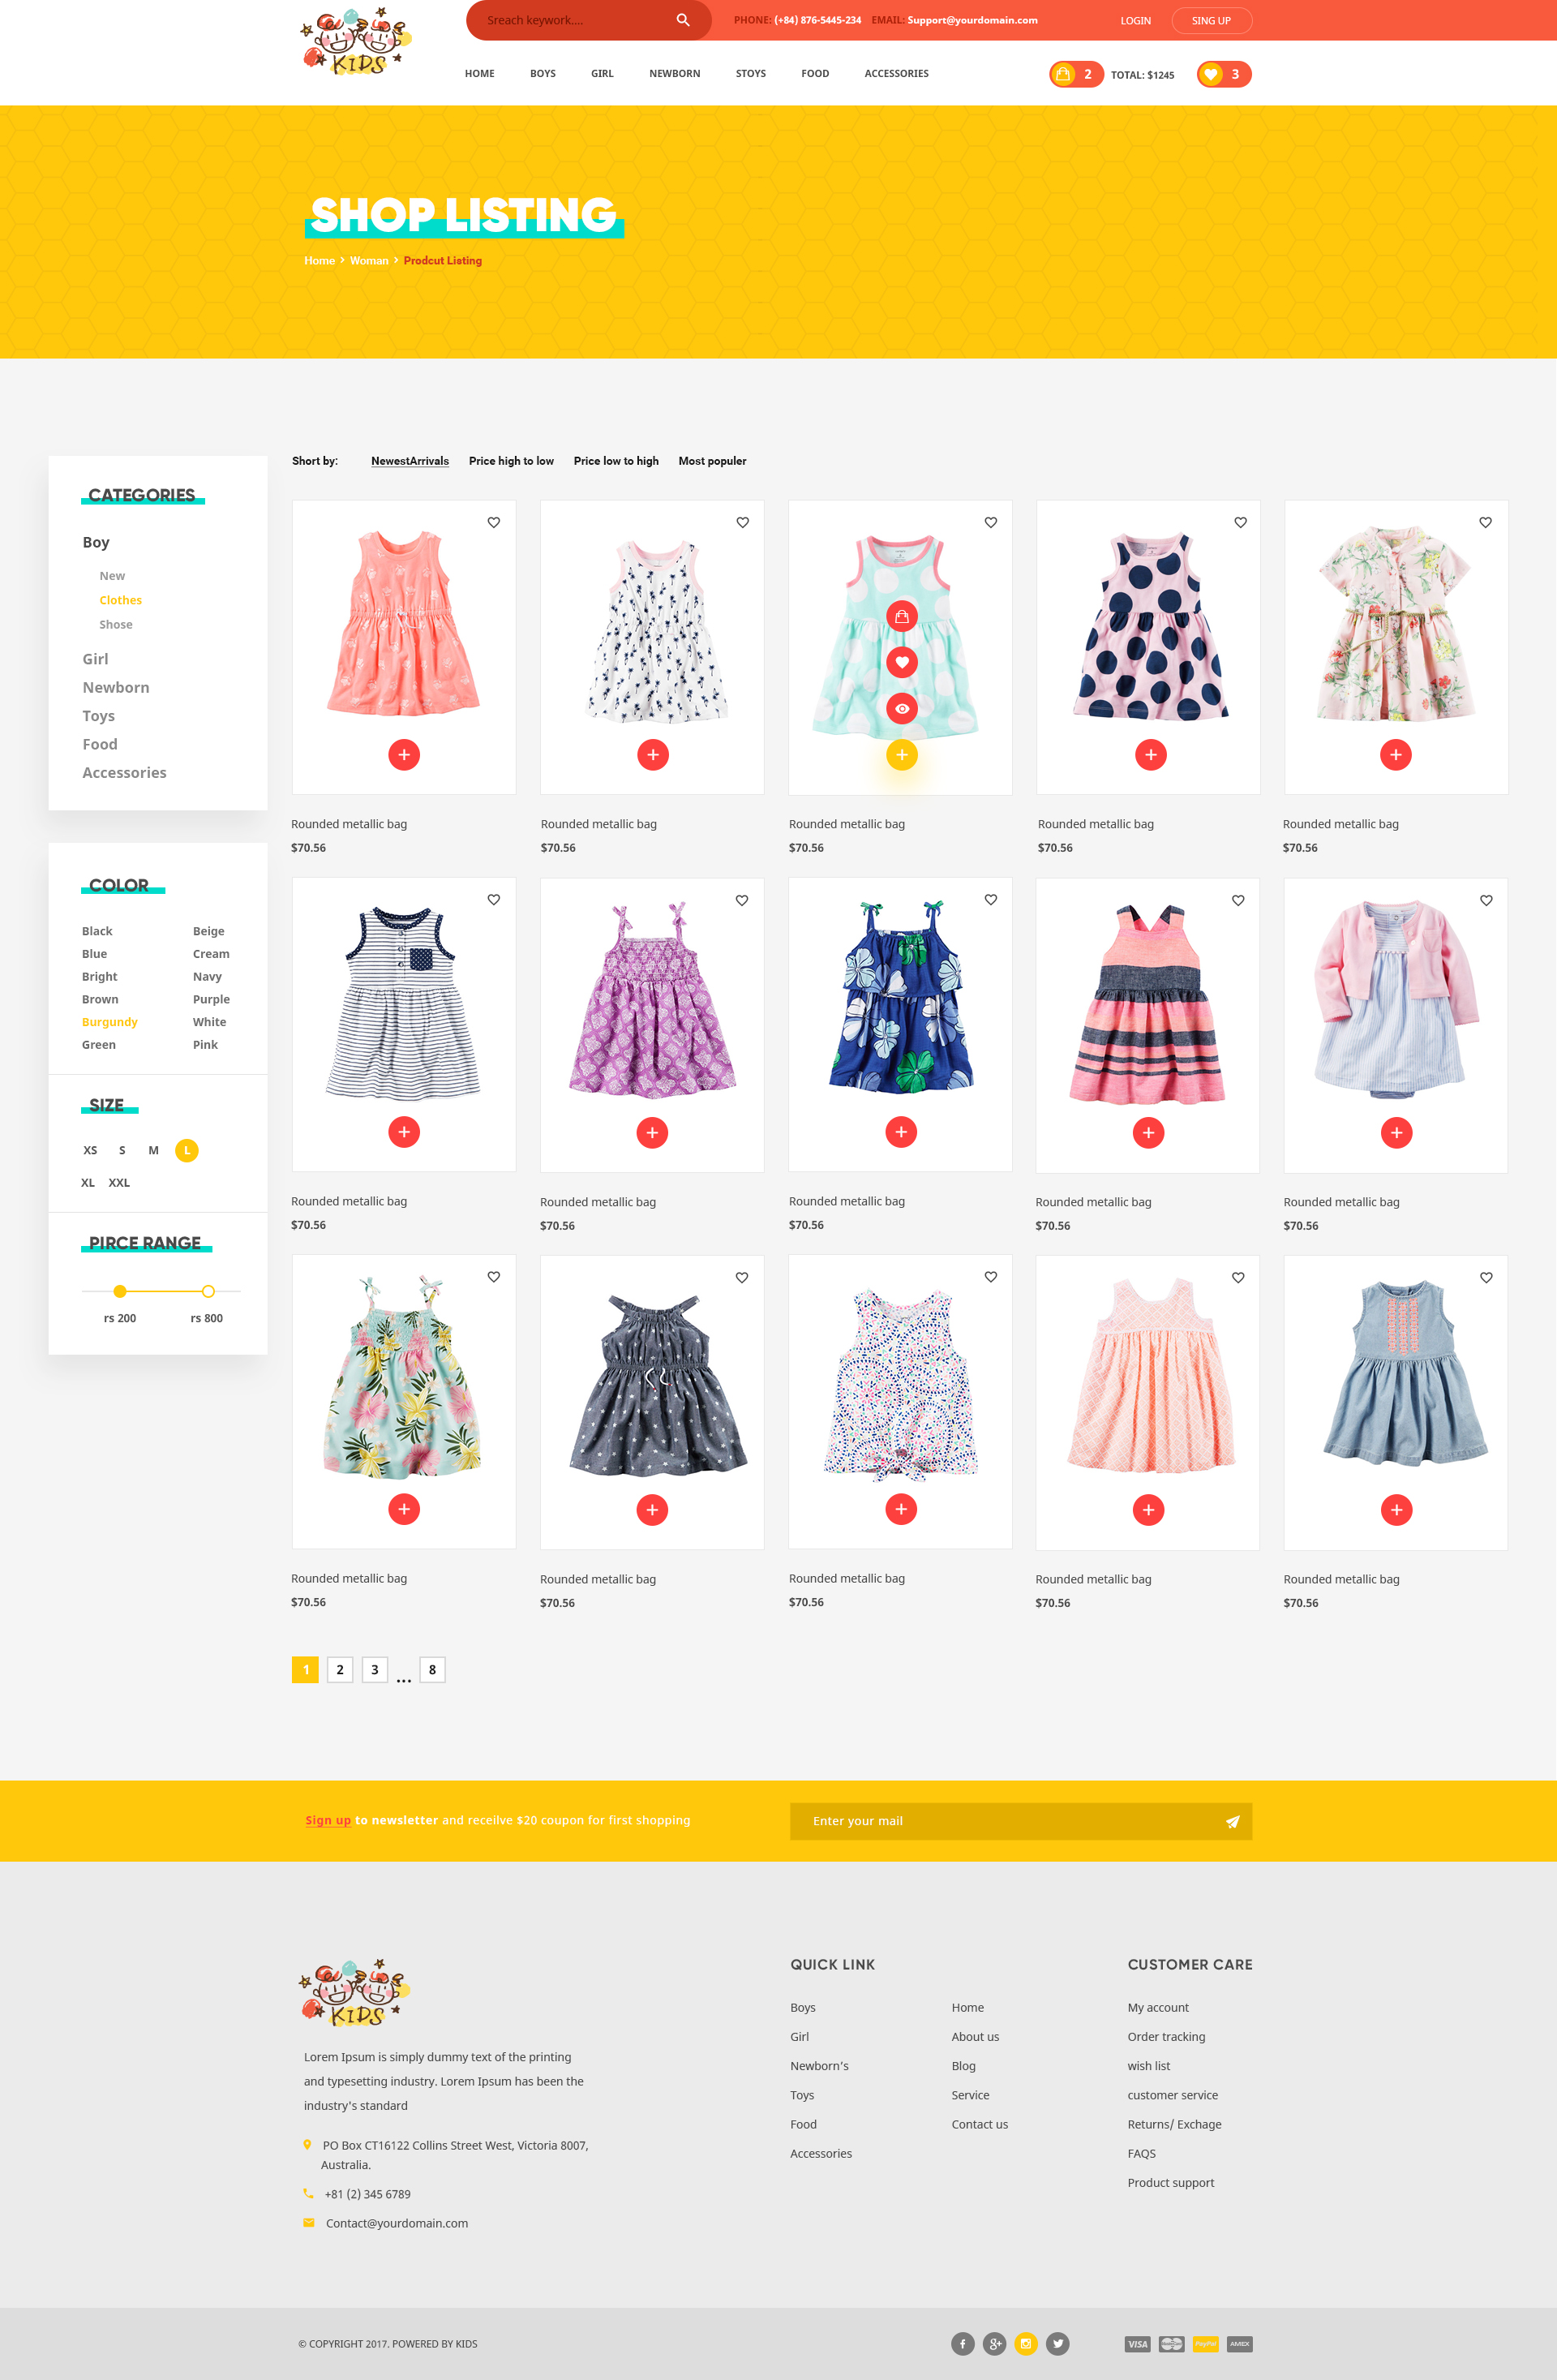
Task: Select size L filter
Action: tap(187, 1150)
